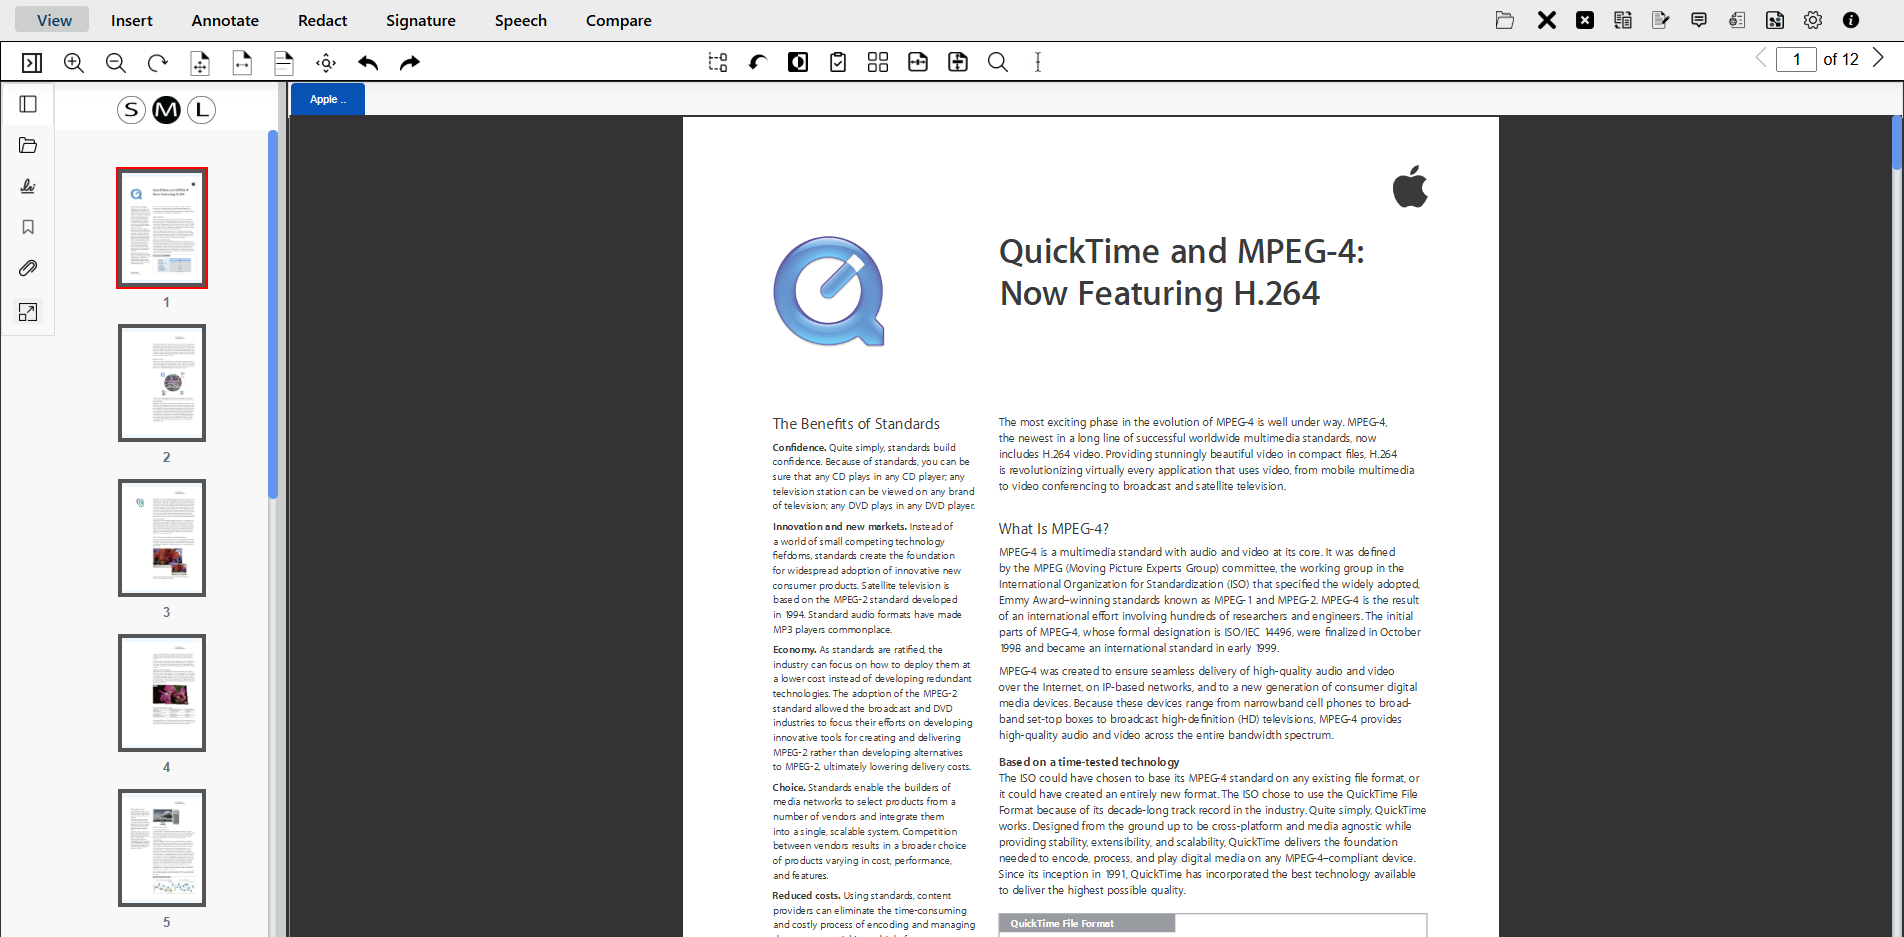Switch to the text selection tool
The image size is (1904, 937).
coord(1038,62)
